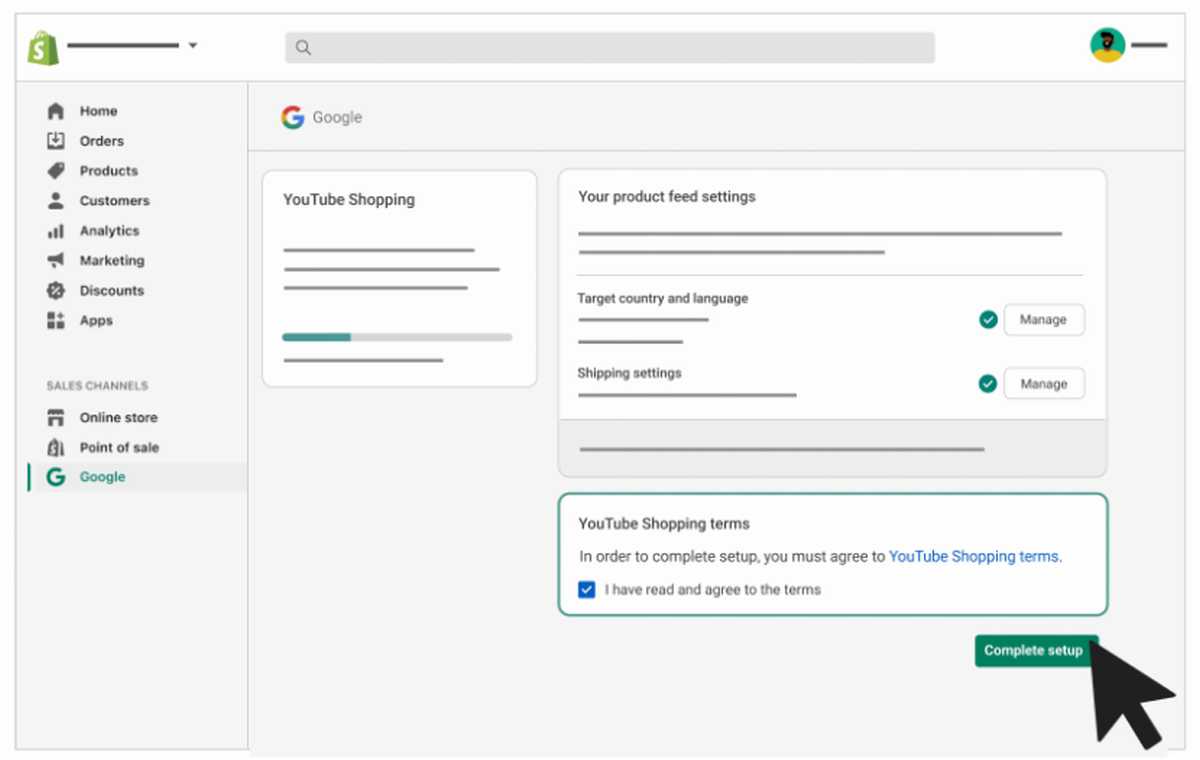
Task: Select the Products tag icon
Action: pyautogui.click(x=56, y=171)
